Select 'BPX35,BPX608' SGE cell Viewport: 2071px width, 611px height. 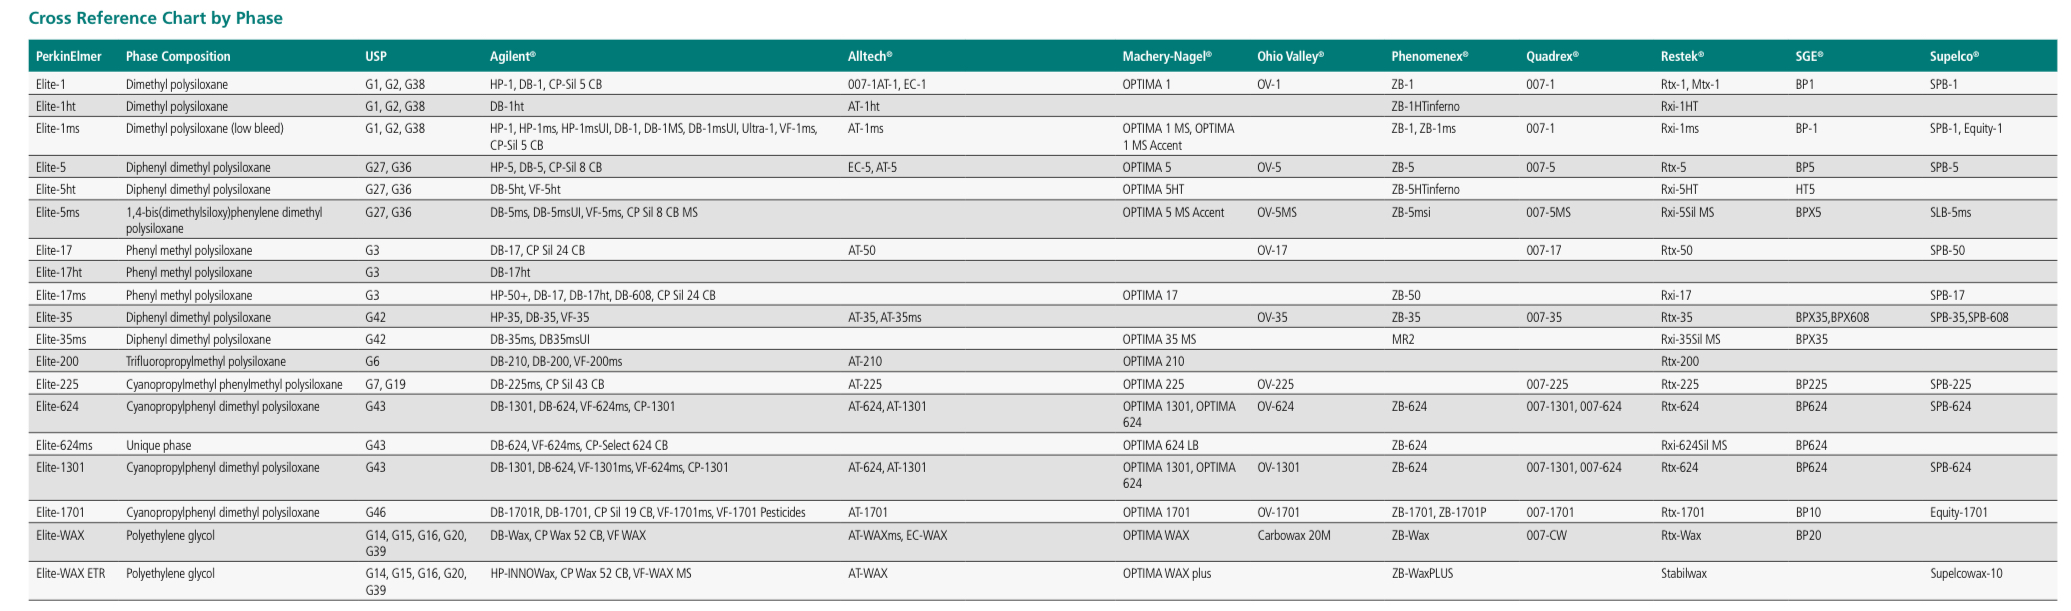click(x=1832, y=318)
